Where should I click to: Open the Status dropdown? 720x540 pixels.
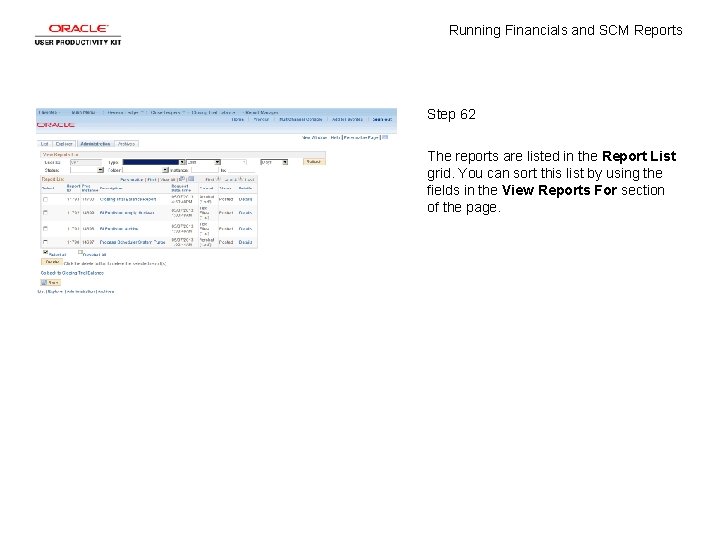tap(87, 170)
